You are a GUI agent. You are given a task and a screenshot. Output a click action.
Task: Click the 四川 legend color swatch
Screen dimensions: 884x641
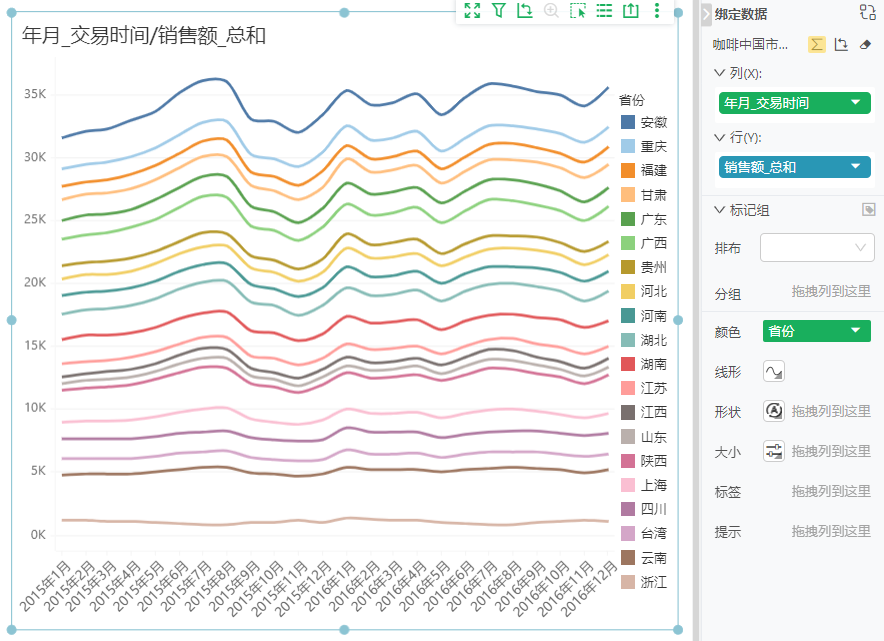628,509
